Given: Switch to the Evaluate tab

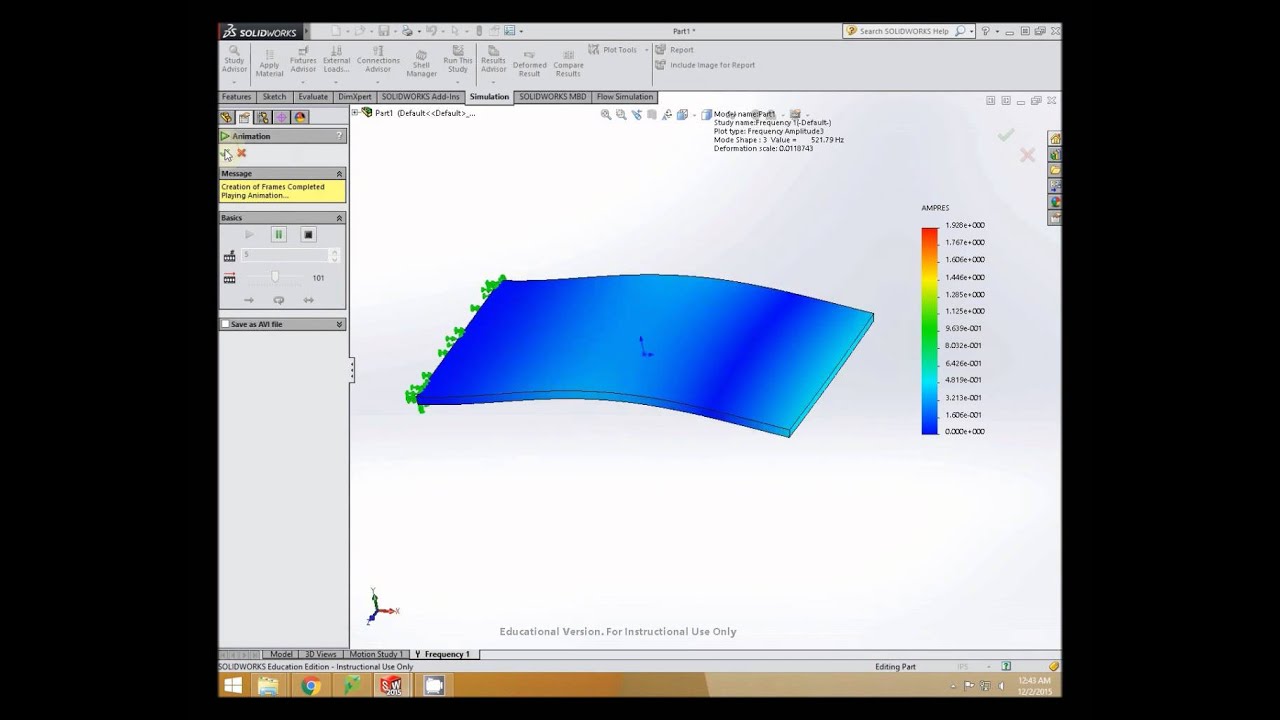Looking at the screenshot, I should click(313, 97).
